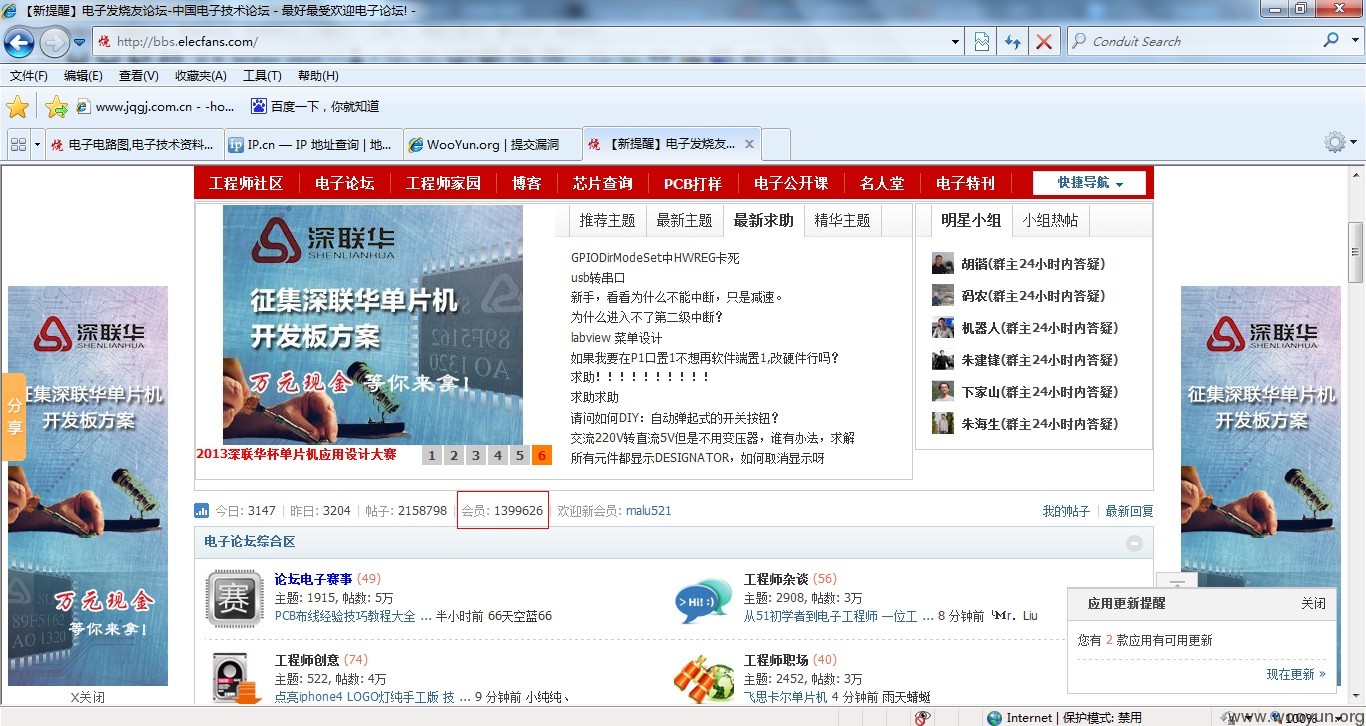This screenshot has width=1366, height=726.
Task: Open the recent pages dropdown arrow
Action: click(x=80, y=42)
